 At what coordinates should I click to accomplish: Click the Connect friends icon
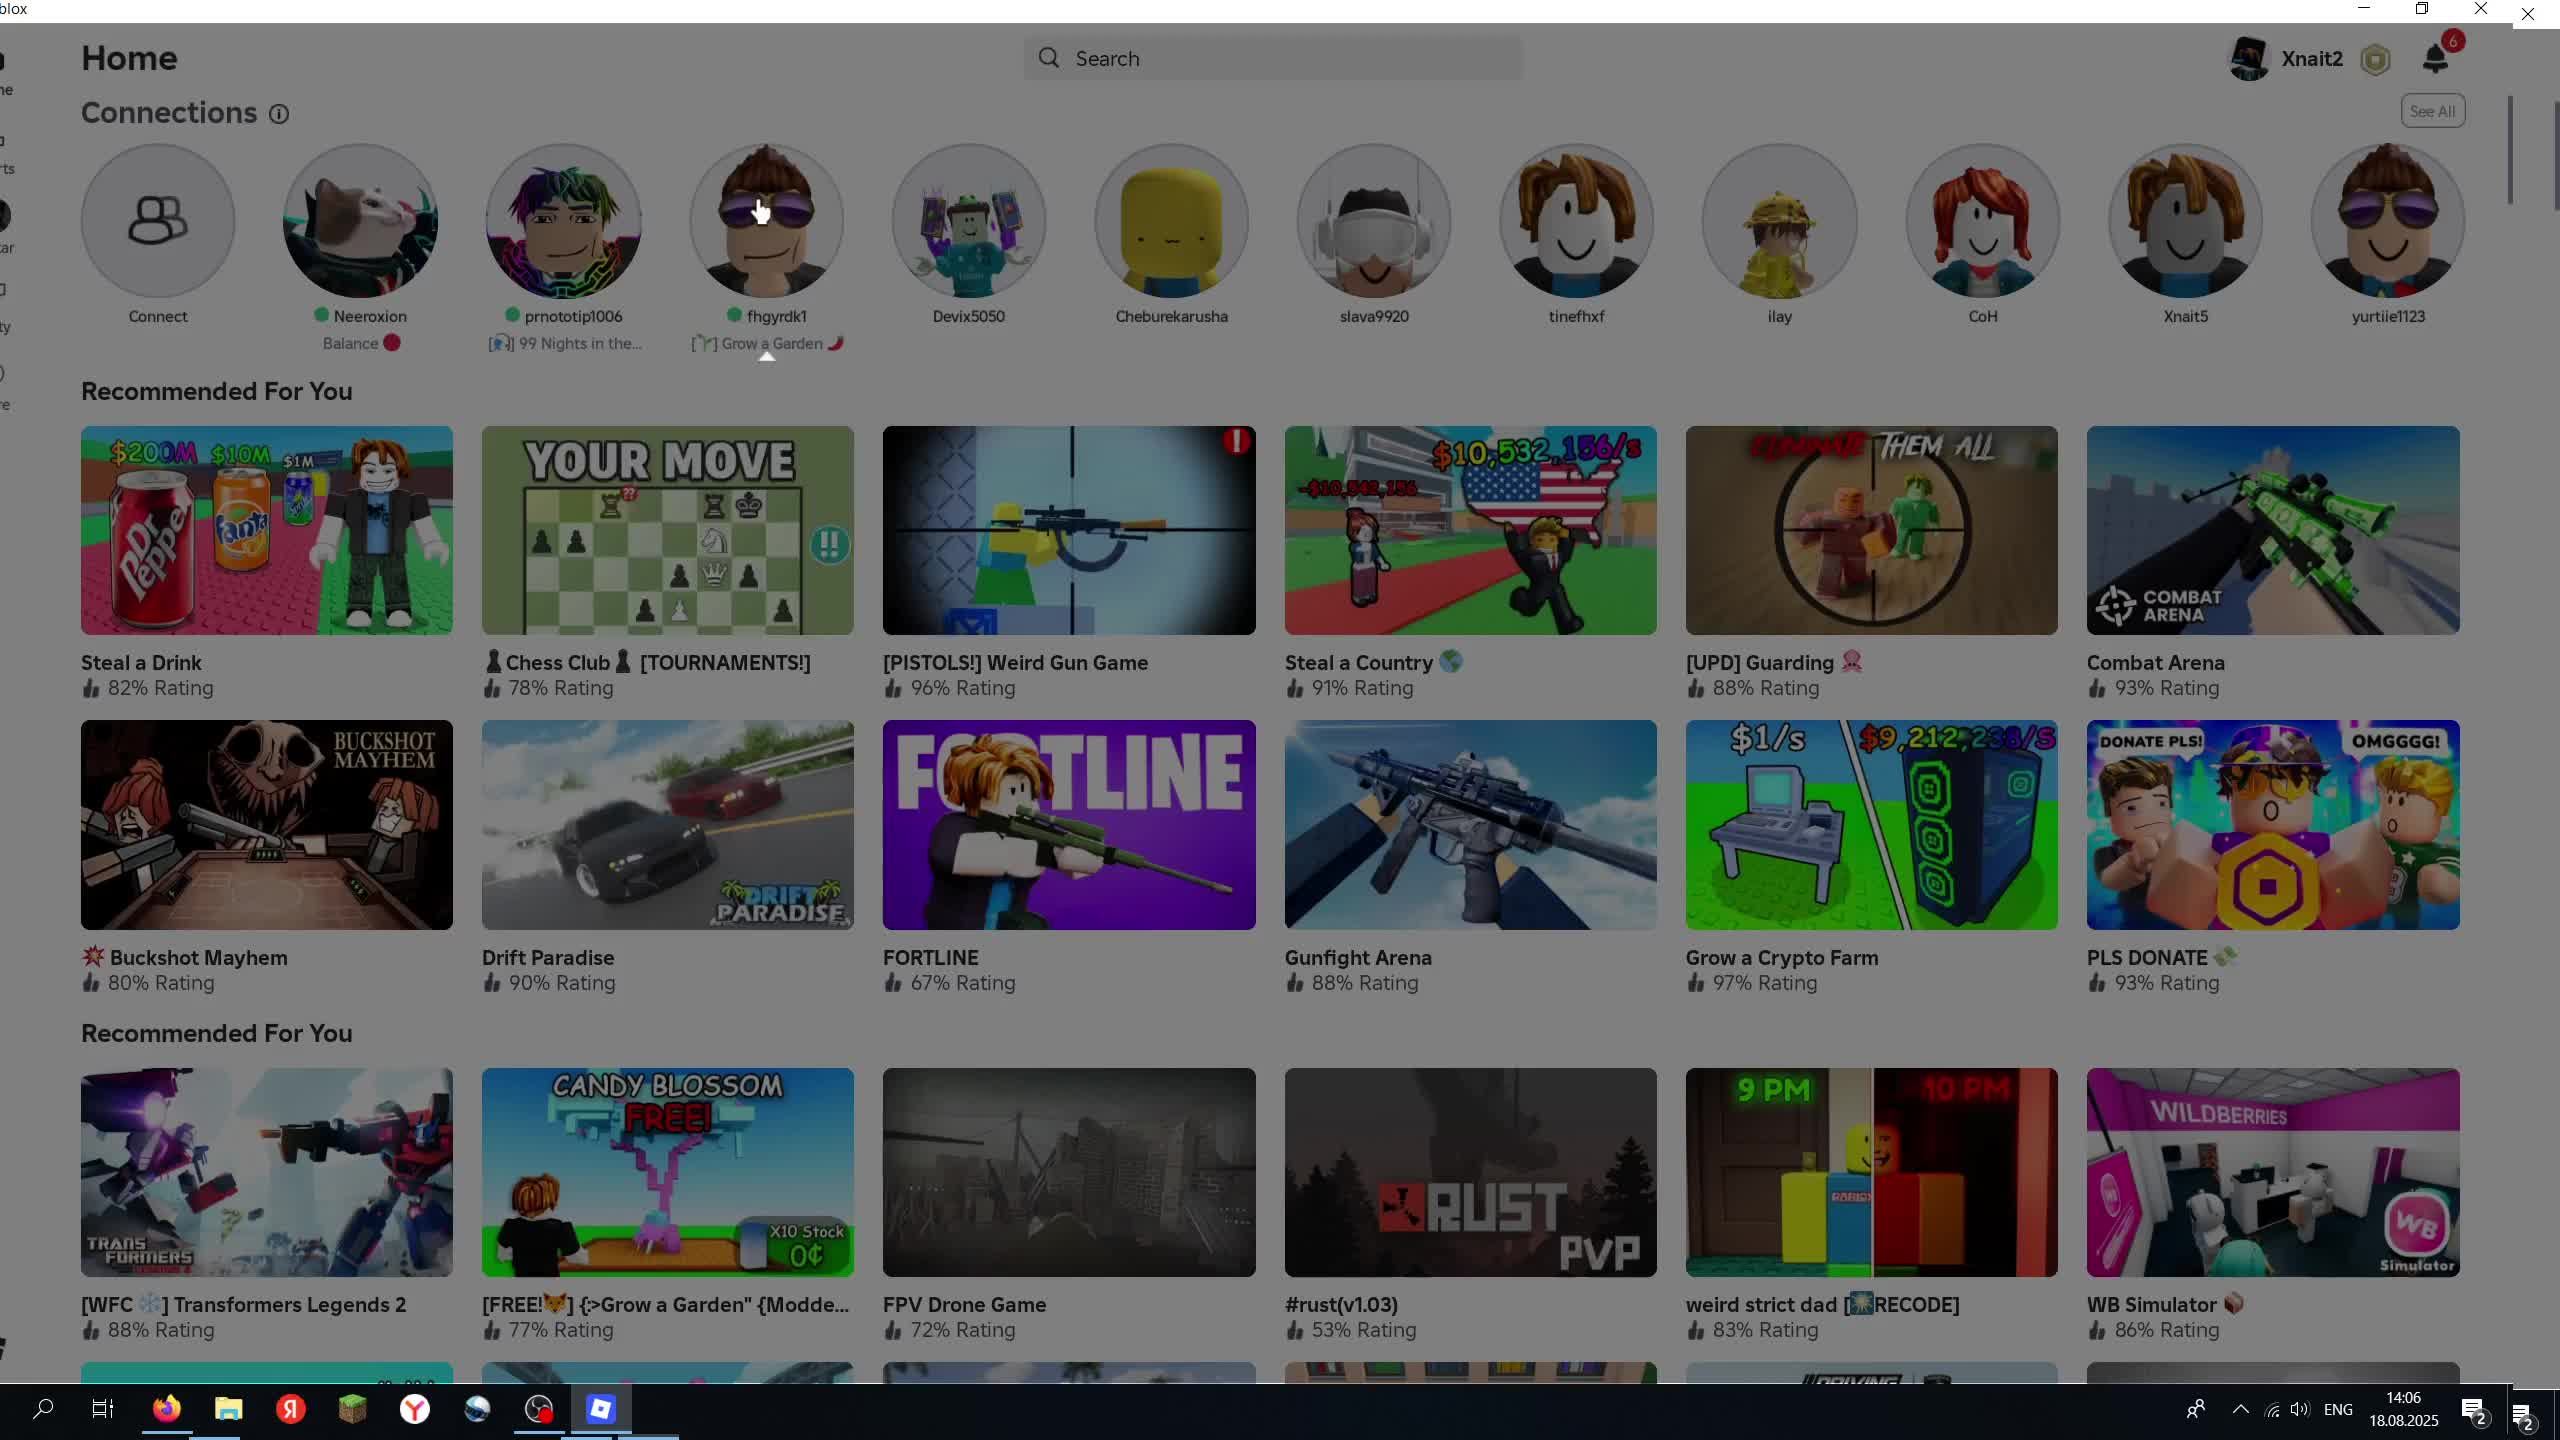[x=158, y=221]
